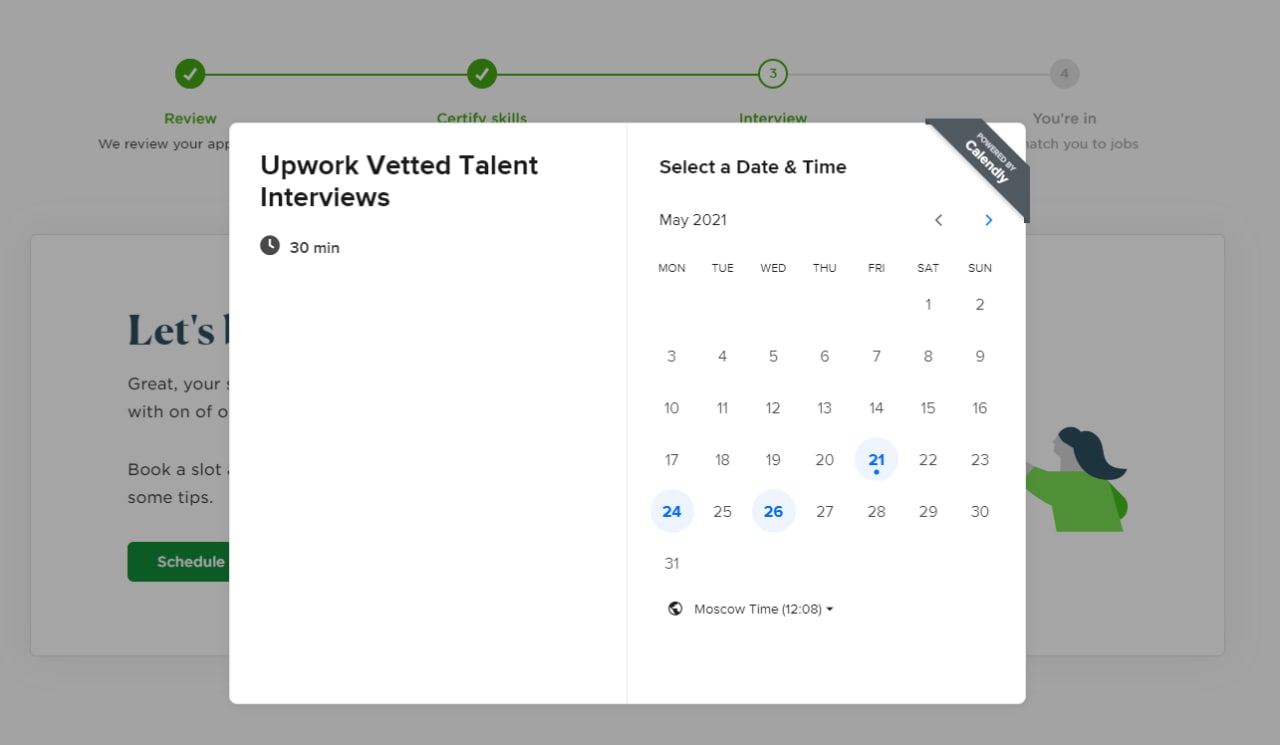Click date 29 in calendar

(928, 512)
